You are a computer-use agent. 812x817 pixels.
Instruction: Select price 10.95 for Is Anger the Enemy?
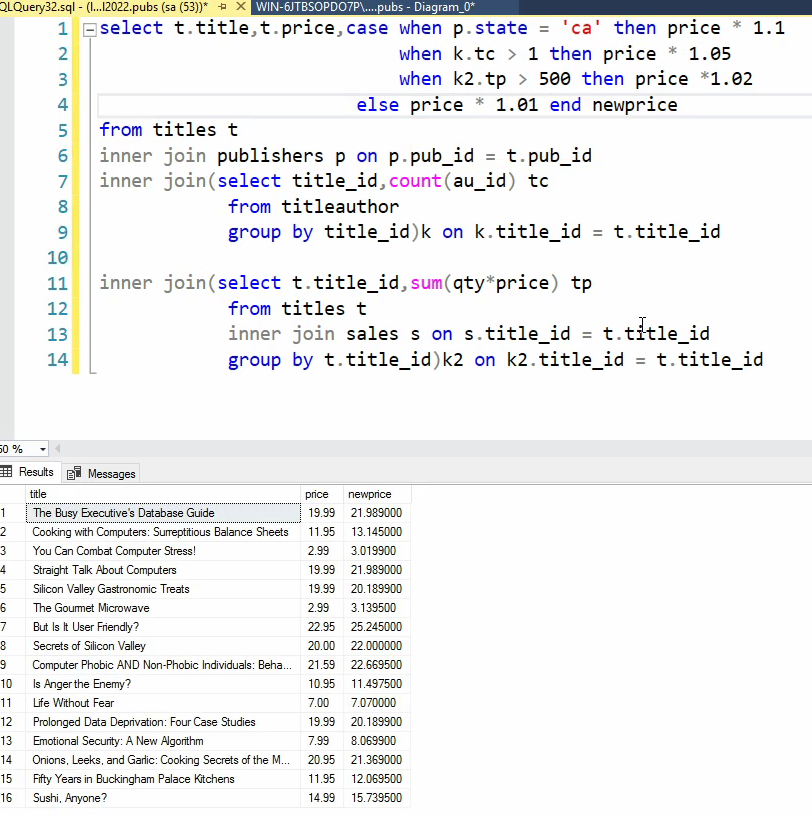(322, 684)
